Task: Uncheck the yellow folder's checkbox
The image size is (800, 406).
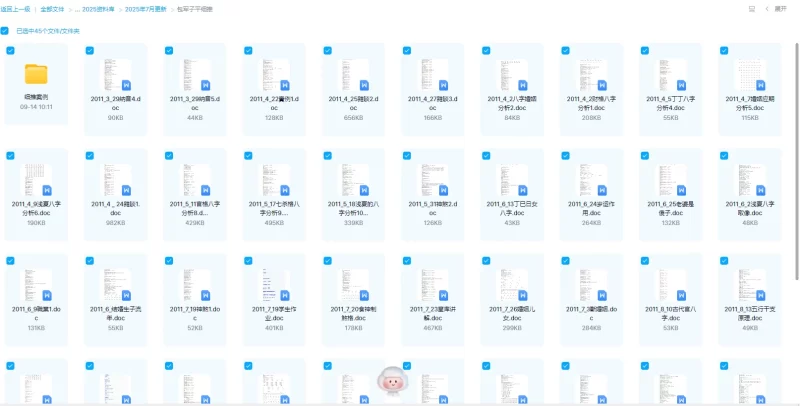Action: click(x=10, y=50)
